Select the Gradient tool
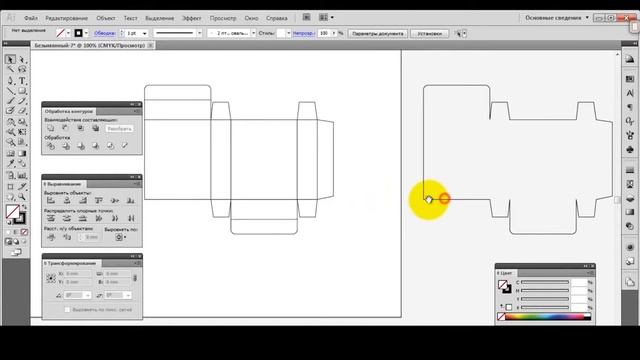Viewport: 640px width, 360px height. click(22, 153)
